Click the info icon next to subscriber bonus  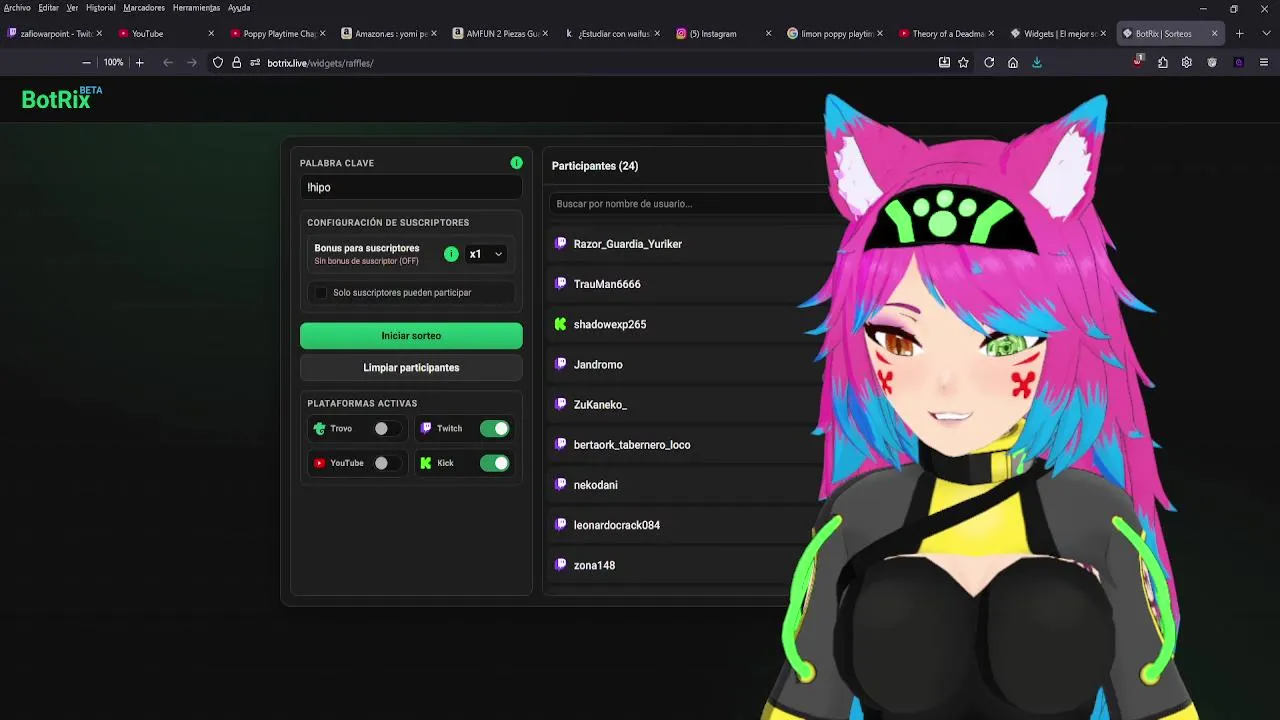point(451,254)
